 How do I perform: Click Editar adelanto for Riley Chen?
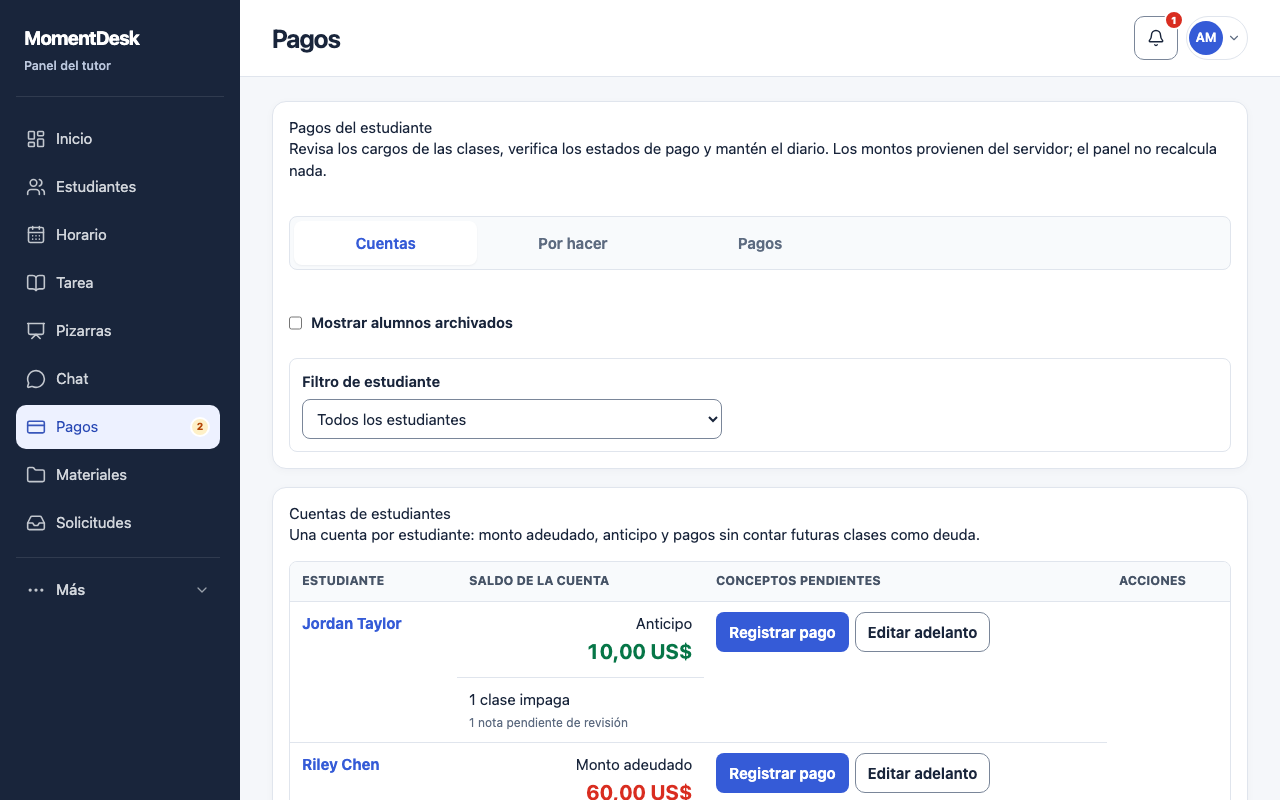(922, 773)
